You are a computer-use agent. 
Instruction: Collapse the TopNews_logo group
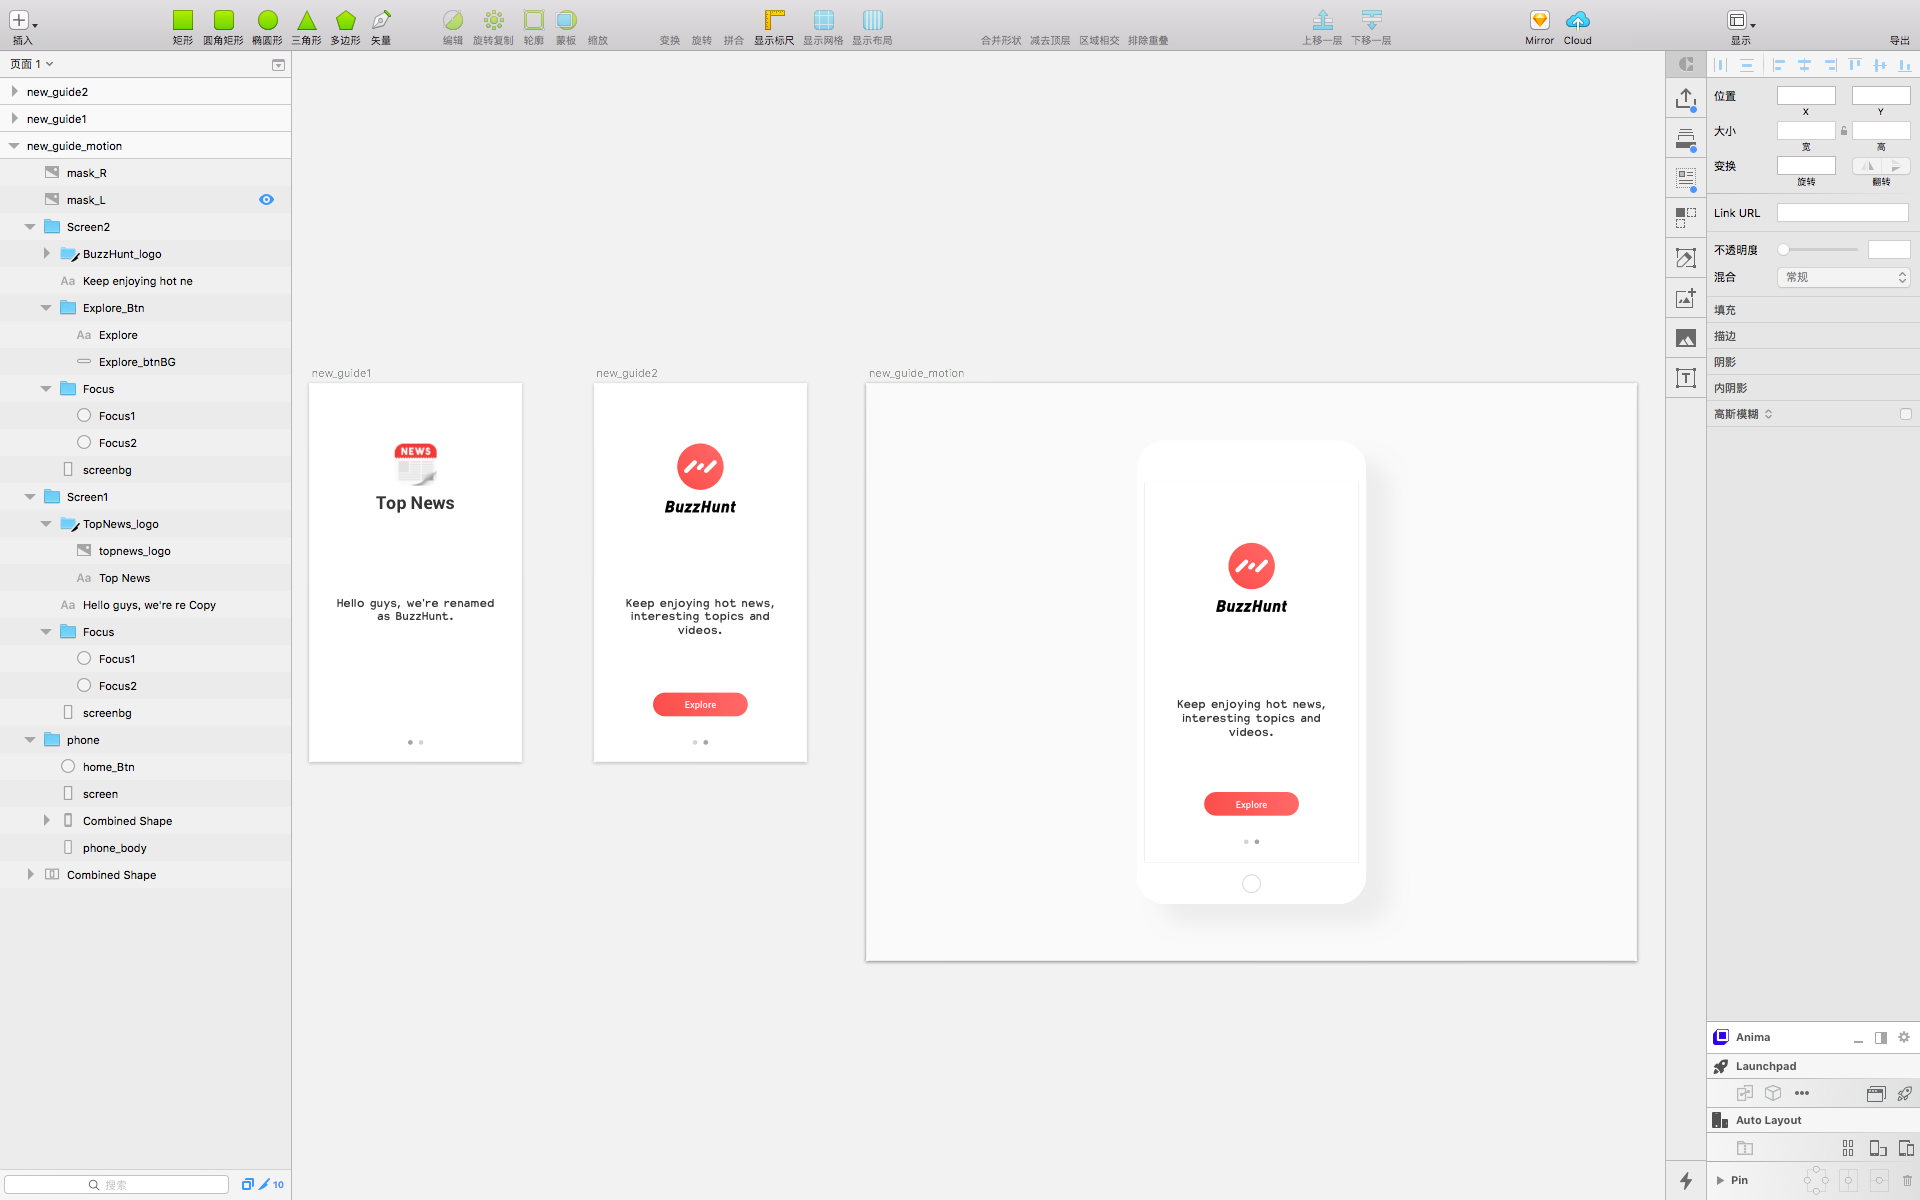pos(46,524)
